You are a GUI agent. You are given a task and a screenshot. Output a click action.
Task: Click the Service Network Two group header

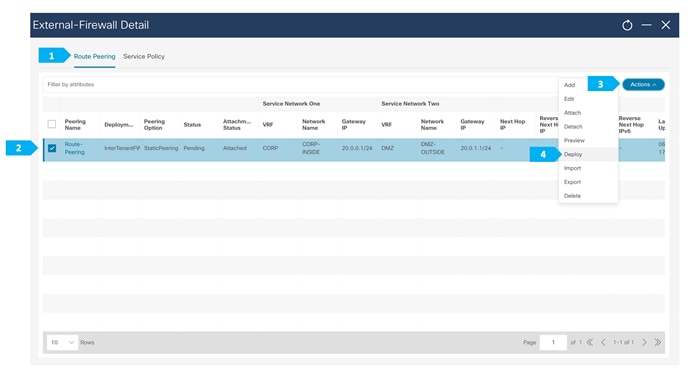(x=410, y=104)
